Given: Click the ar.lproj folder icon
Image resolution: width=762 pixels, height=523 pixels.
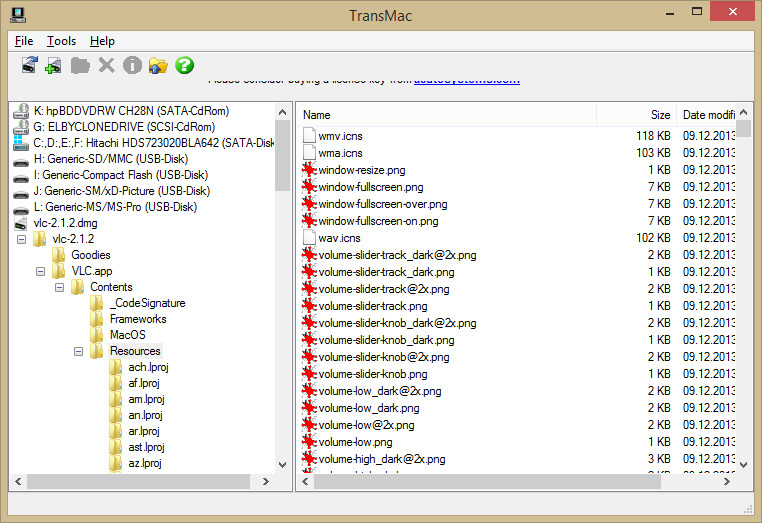Looking at the screenshot, I should point(115,432).
